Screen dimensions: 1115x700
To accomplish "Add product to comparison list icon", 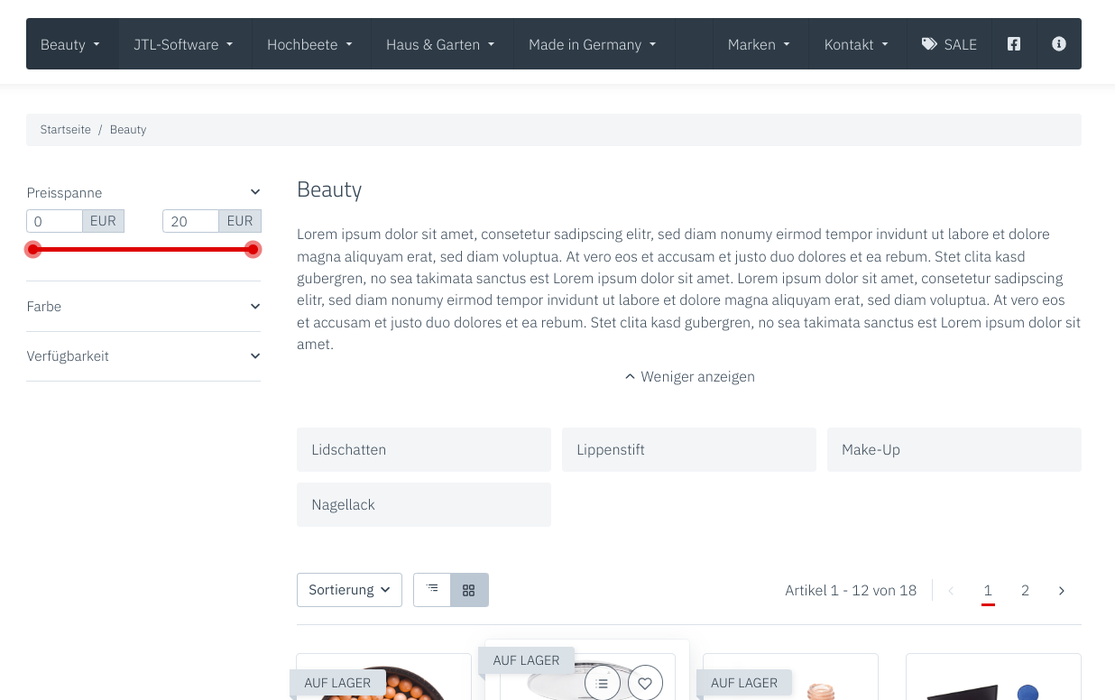I will coord(602,683).
